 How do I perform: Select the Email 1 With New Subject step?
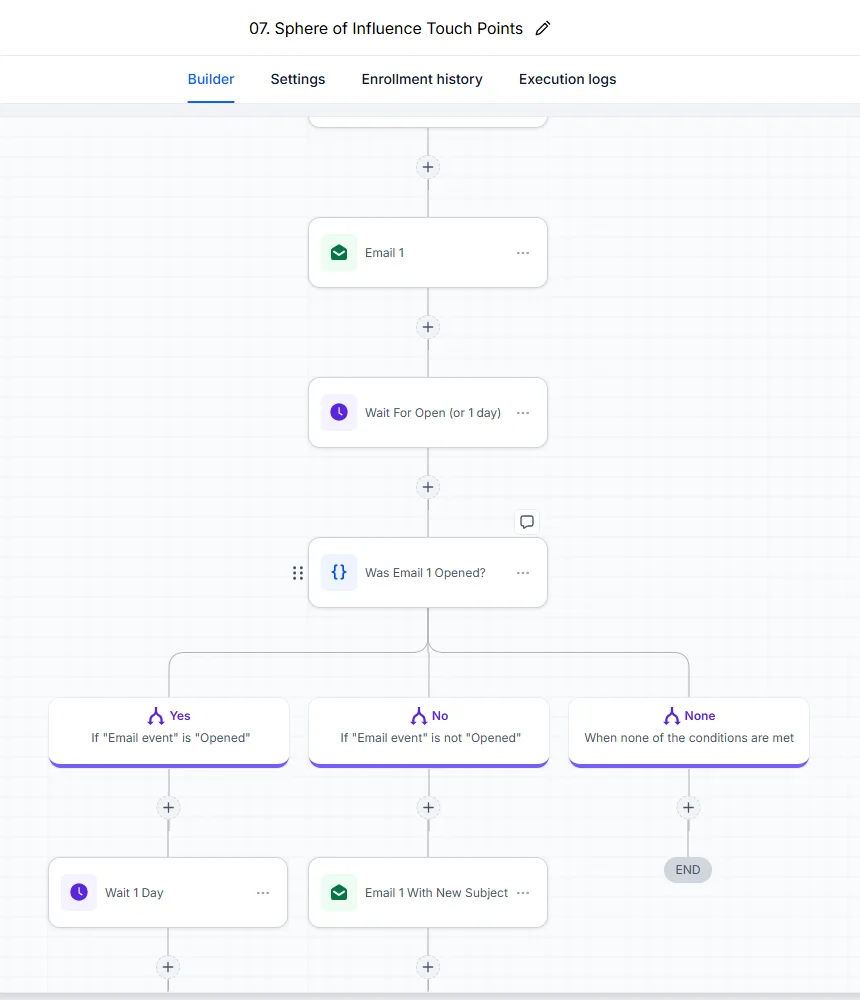point(428,892)
